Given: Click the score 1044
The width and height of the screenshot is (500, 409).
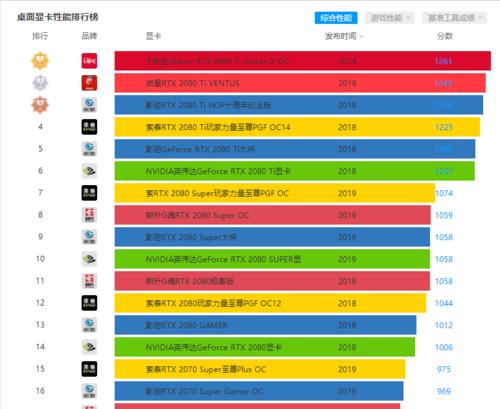Looking at the screenshot, I should (x=444, y=303).
